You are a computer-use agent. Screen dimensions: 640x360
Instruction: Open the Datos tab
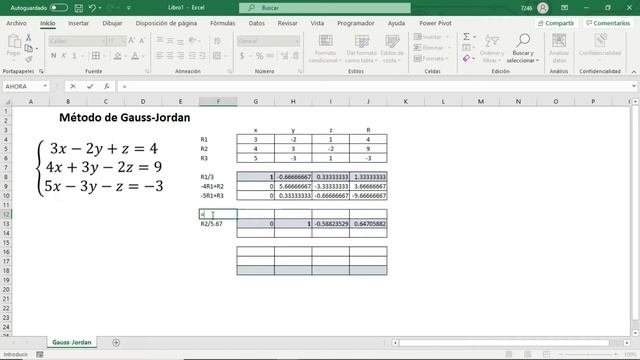tap(257, 23)
